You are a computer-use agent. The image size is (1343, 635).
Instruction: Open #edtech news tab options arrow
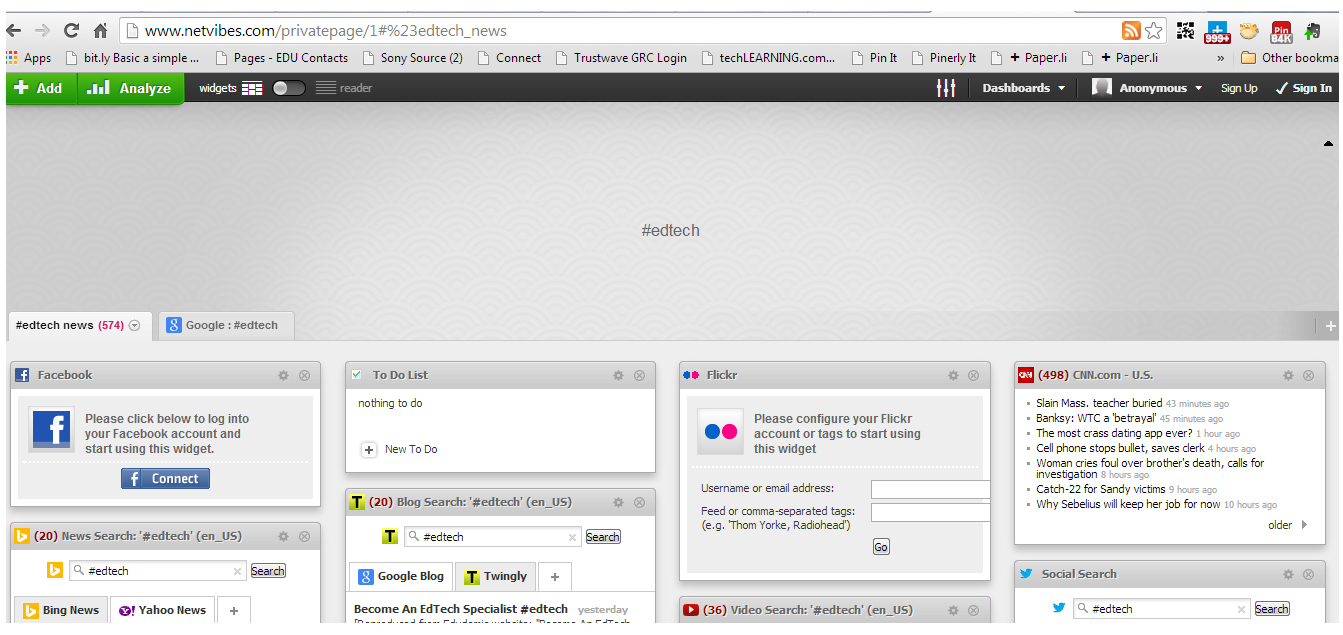[134, 325]
